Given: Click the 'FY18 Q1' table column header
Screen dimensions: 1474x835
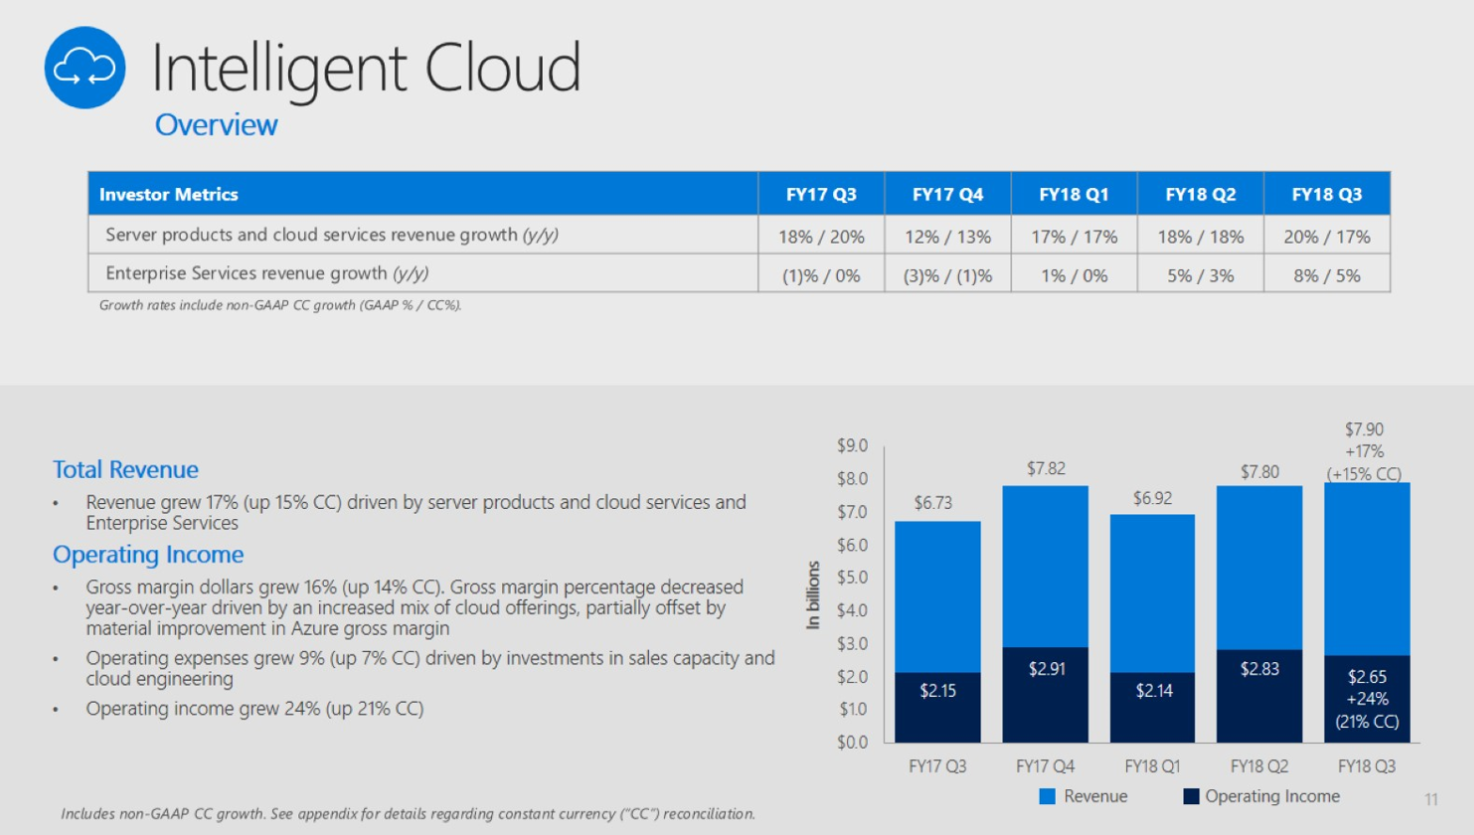Looking at the screenshot, I should (1073, 194).
